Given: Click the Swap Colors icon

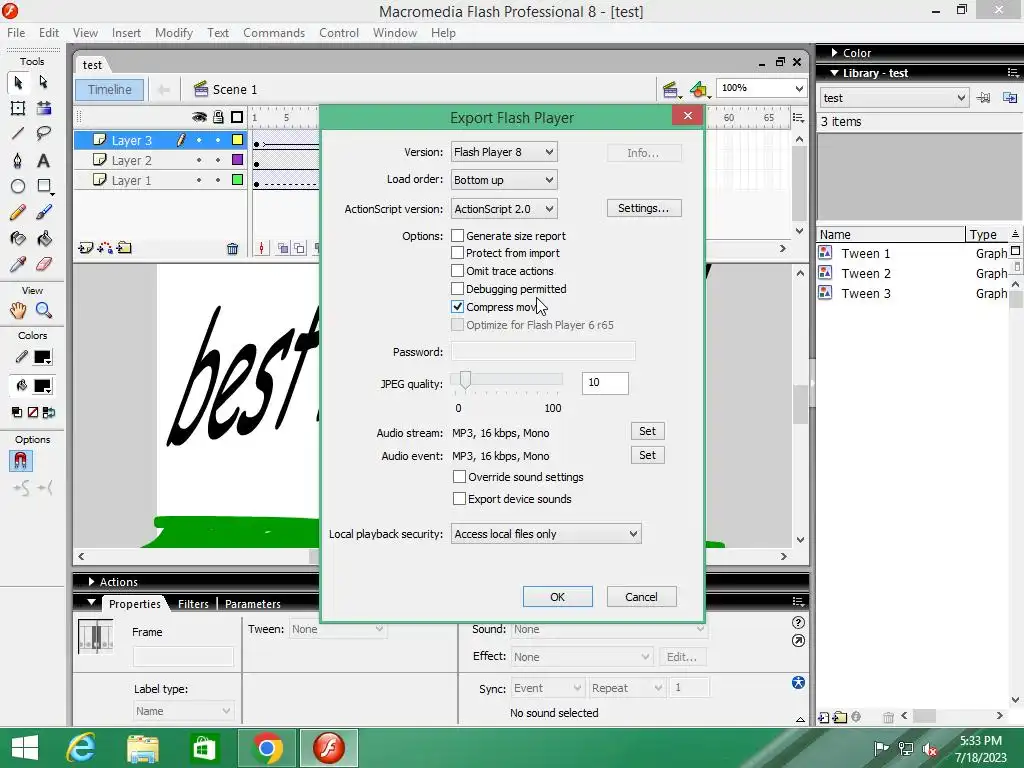Looking at the screenshot, I should pos(48,413).
